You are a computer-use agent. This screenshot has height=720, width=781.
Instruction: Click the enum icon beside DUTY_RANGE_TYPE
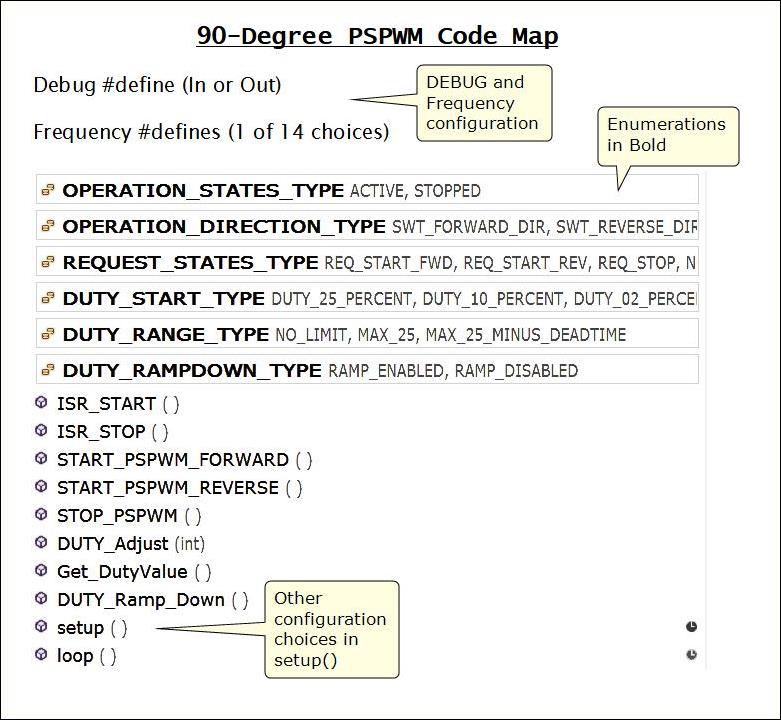pyautogui.click(x=47, y=334)
